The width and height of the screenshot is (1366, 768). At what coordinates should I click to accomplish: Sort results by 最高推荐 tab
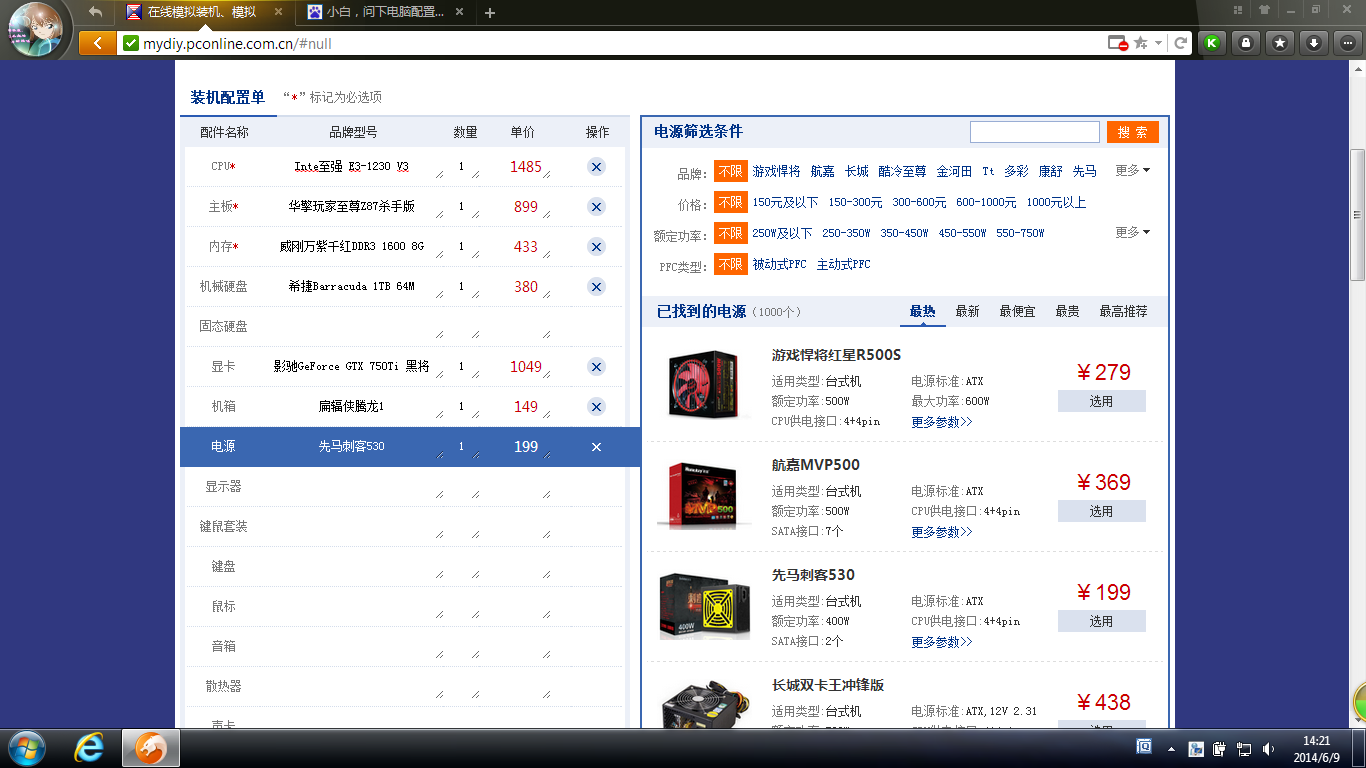pyautogui.click(x=1123, y=312)
